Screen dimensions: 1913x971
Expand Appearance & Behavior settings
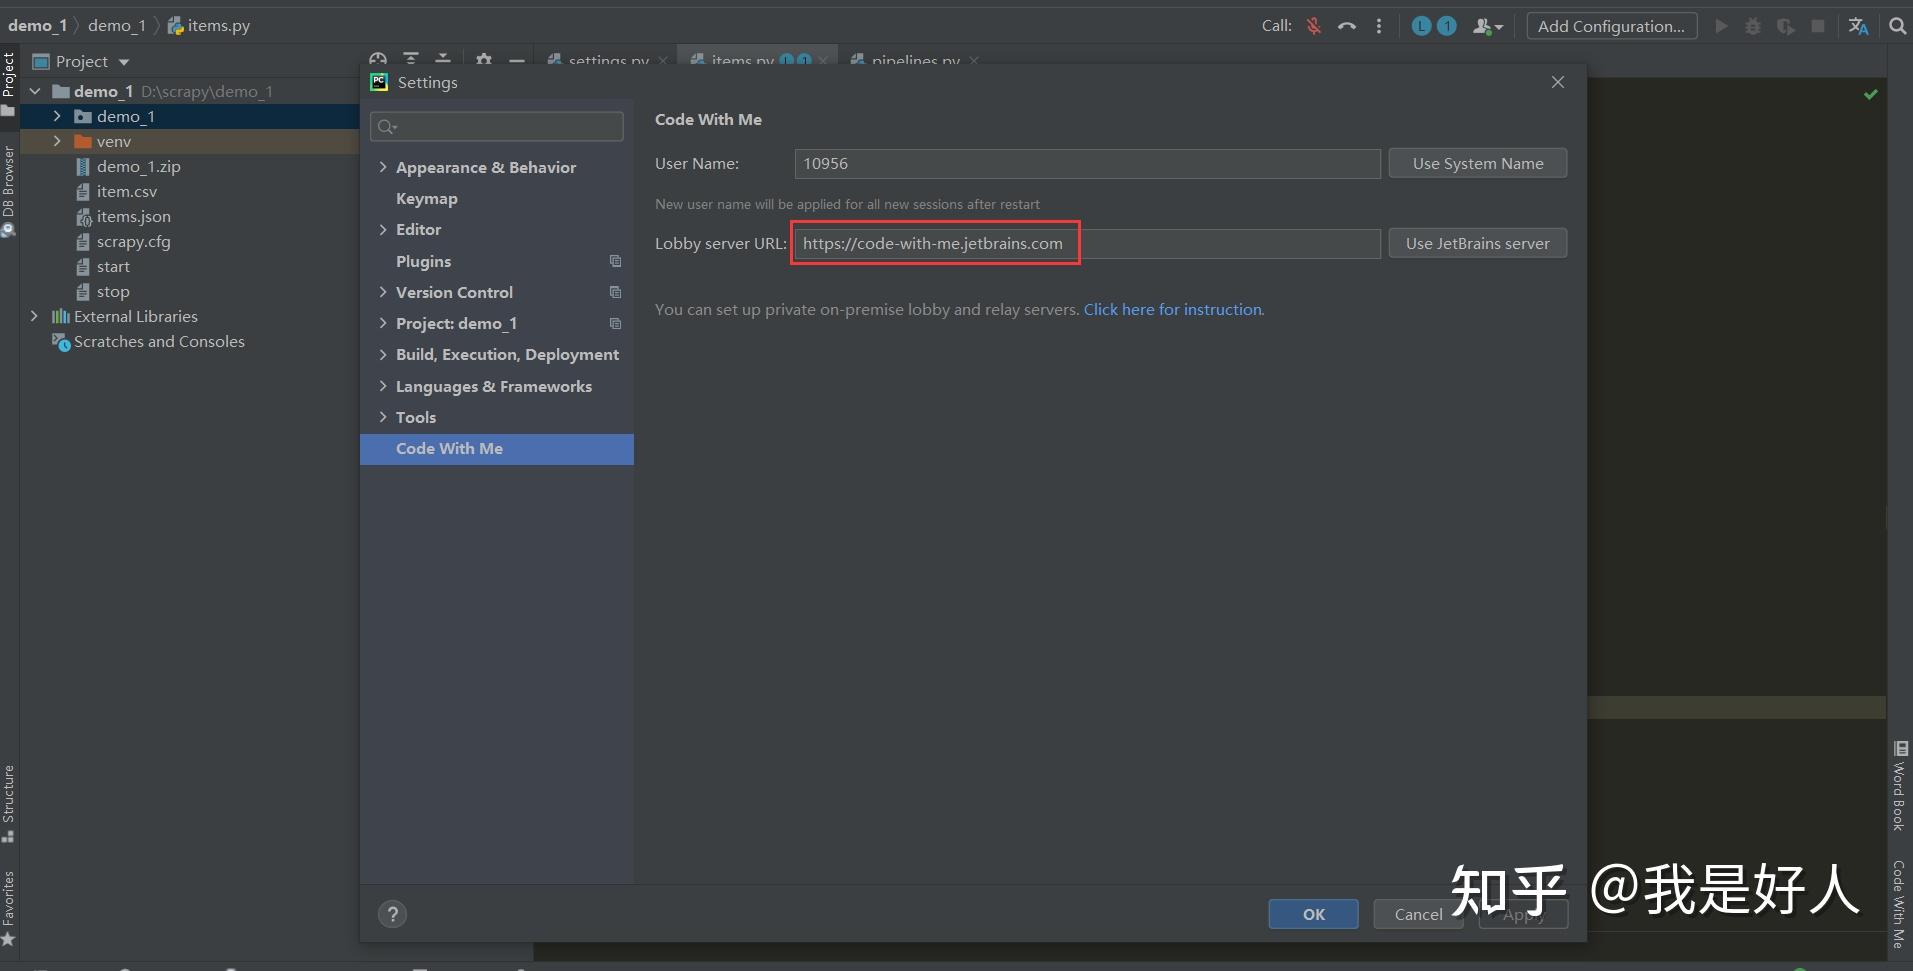(383, 167)
